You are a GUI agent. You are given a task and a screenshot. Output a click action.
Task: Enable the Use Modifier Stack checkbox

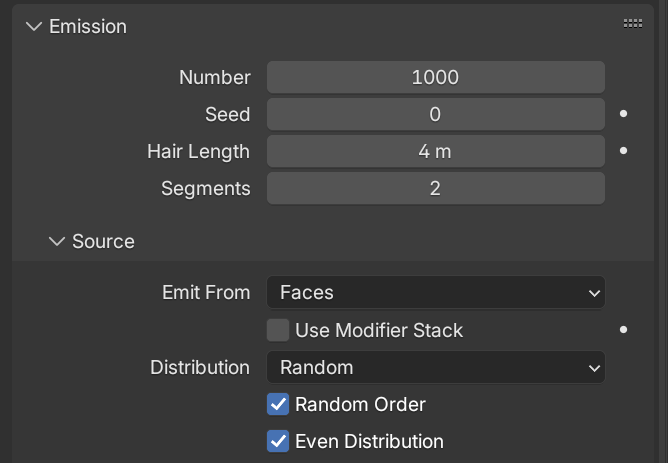pyautogui.click(x=278, y=330)
